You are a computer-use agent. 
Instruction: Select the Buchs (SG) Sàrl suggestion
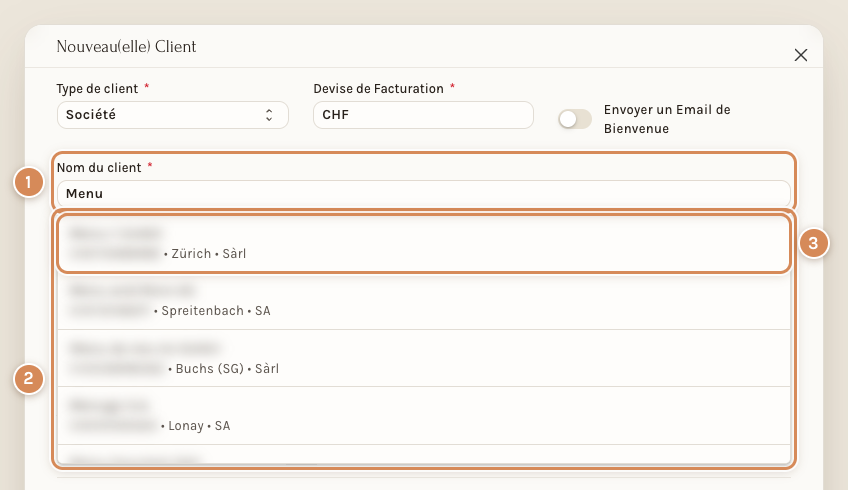(423, 358)
